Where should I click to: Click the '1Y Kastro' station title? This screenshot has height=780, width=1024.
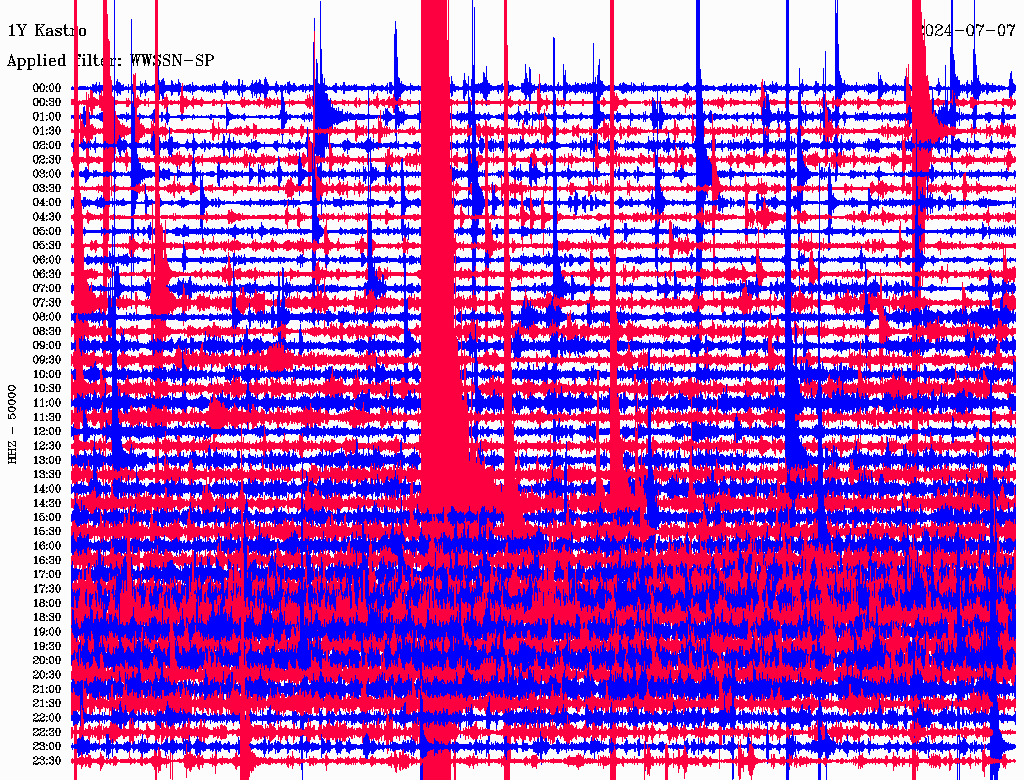pyautogui.click(x=46, y=30)
